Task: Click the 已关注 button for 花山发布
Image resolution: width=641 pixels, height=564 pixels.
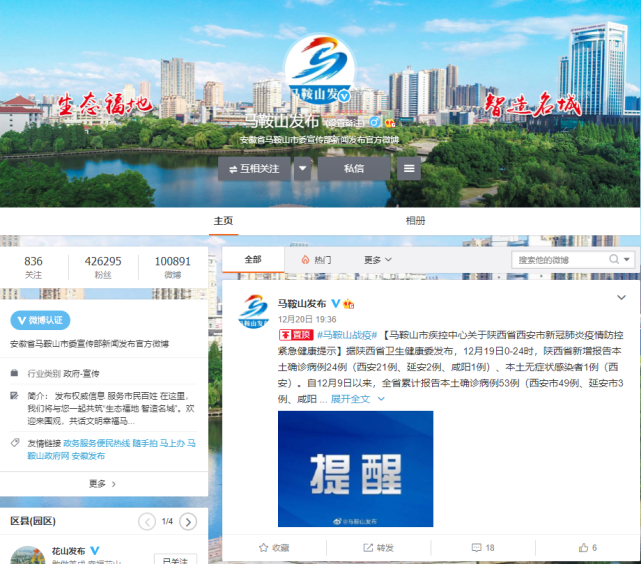Action: (175, 560)
